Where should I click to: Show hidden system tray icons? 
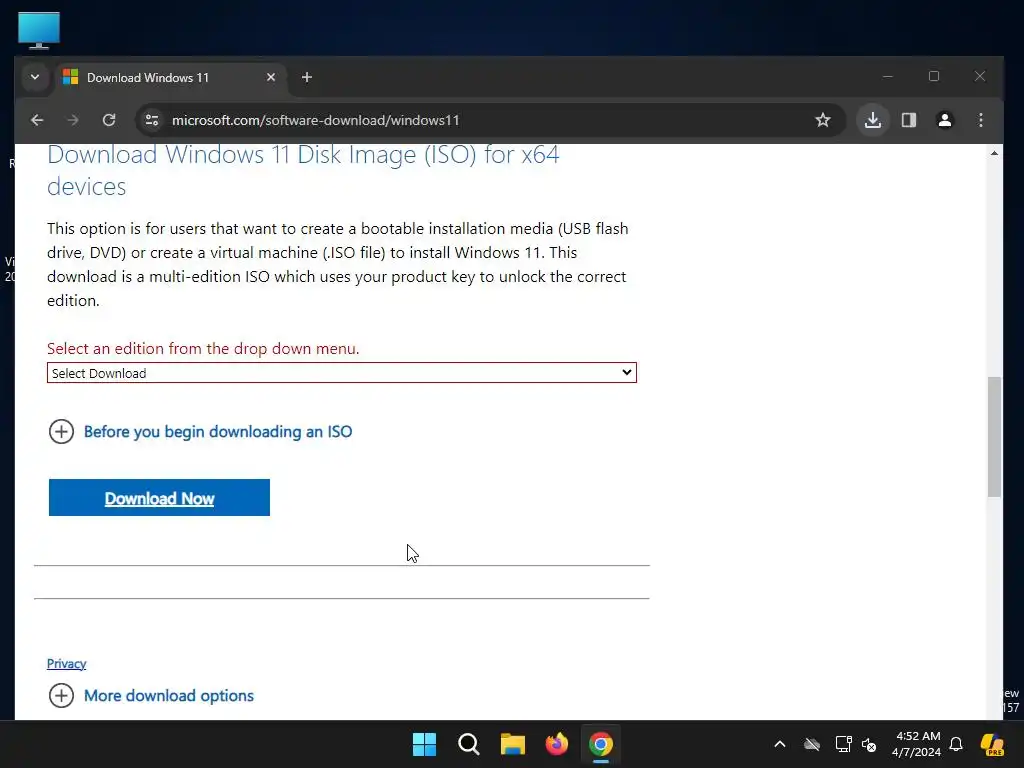pos(780,744)
